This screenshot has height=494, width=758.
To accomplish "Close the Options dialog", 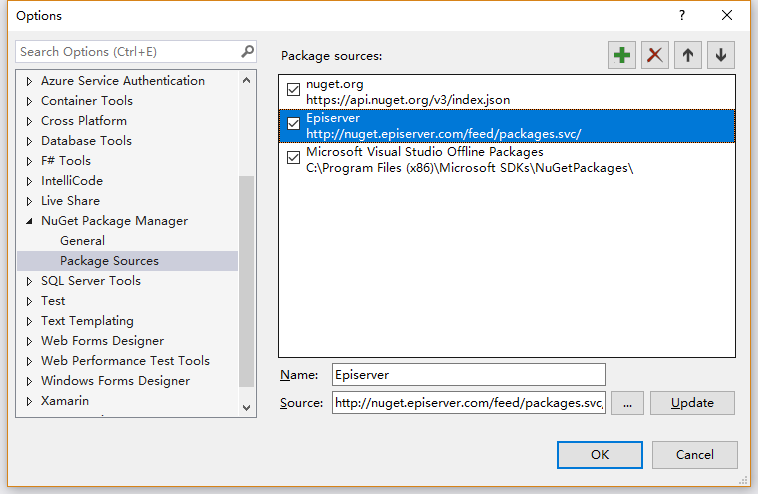I will (727, 15).
